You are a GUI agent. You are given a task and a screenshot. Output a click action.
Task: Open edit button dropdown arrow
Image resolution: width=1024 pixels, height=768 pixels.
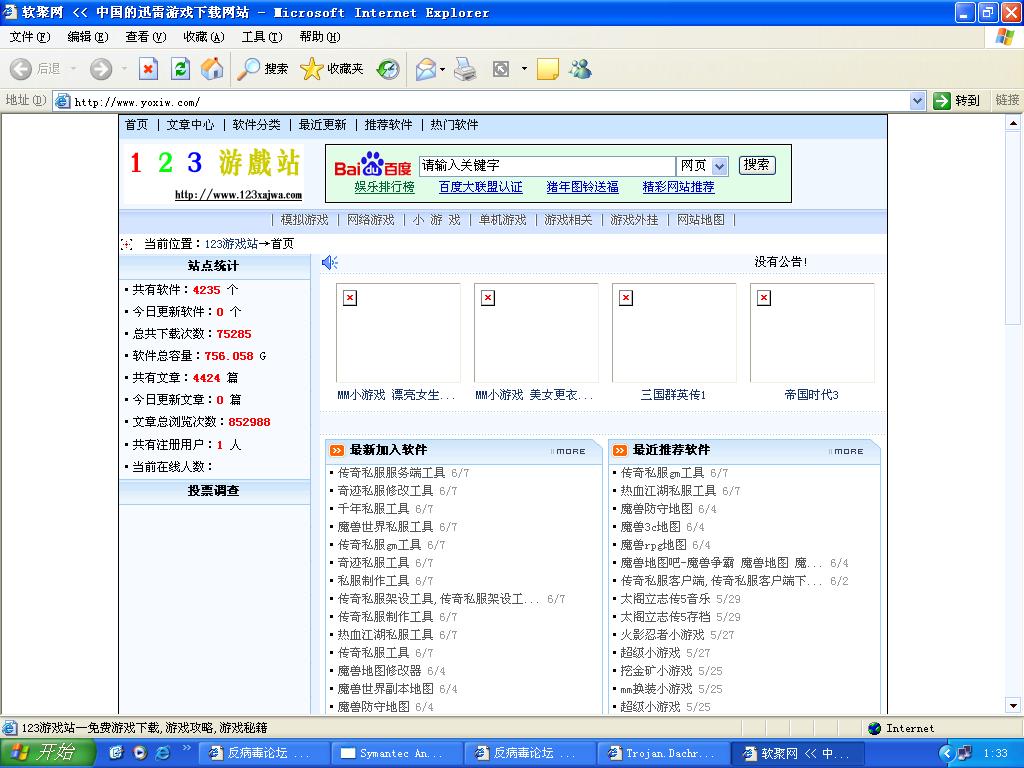tap(524, 69)
